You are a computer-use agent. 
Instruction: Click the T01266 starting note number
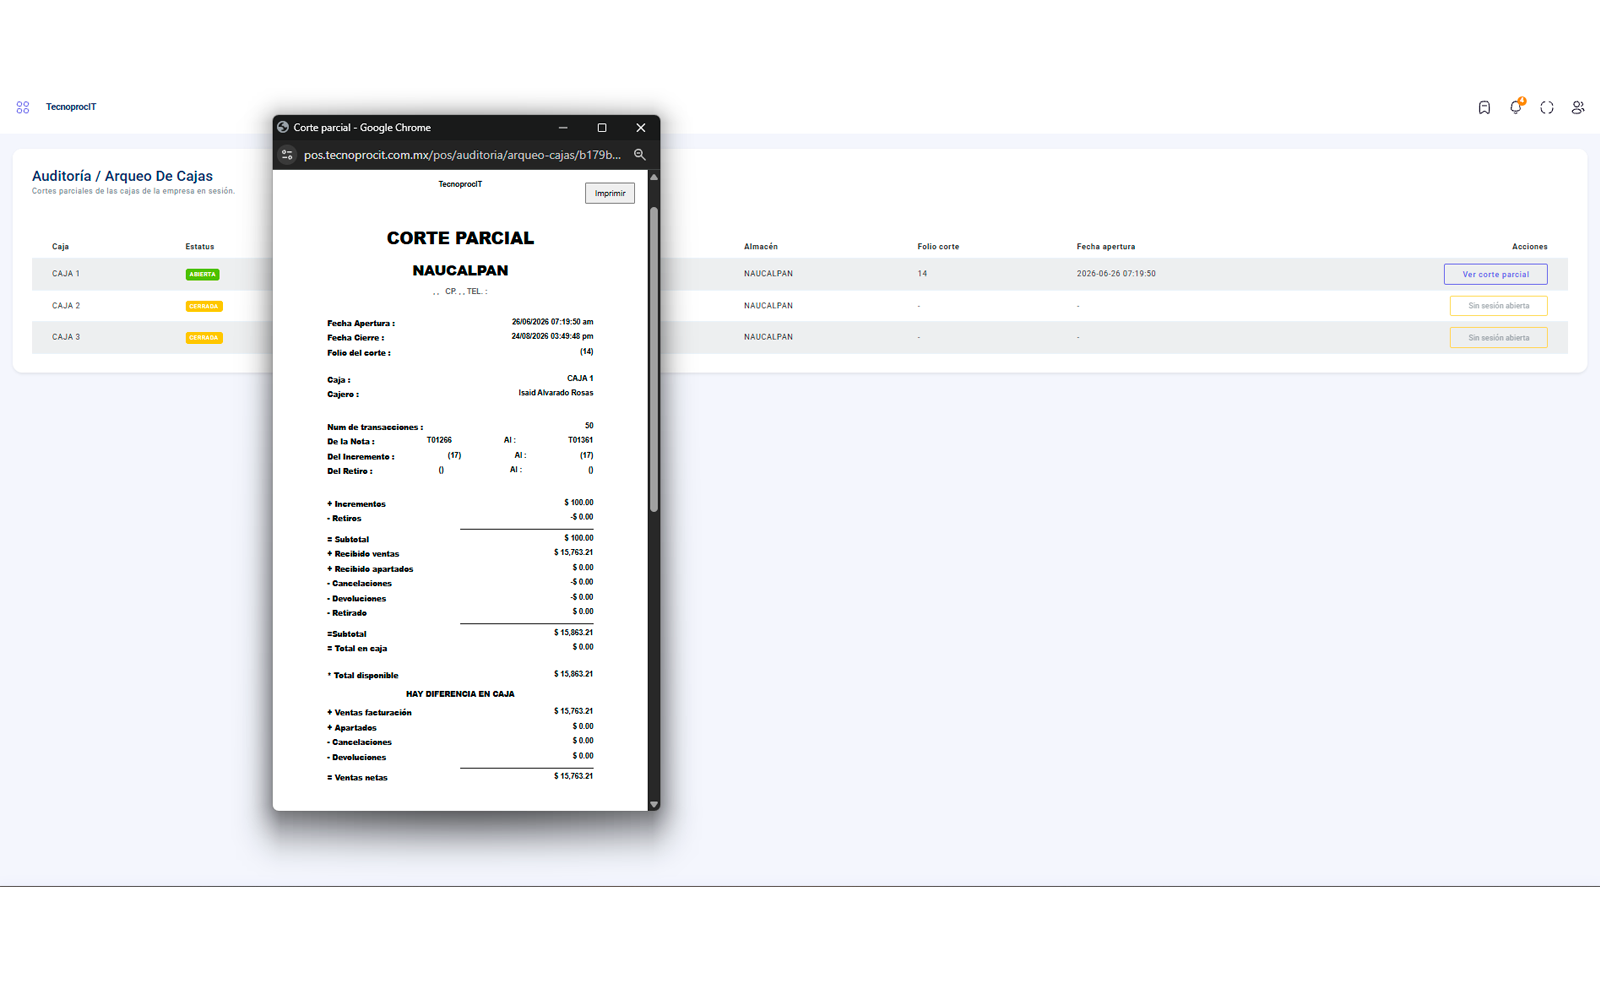(439, 440)
